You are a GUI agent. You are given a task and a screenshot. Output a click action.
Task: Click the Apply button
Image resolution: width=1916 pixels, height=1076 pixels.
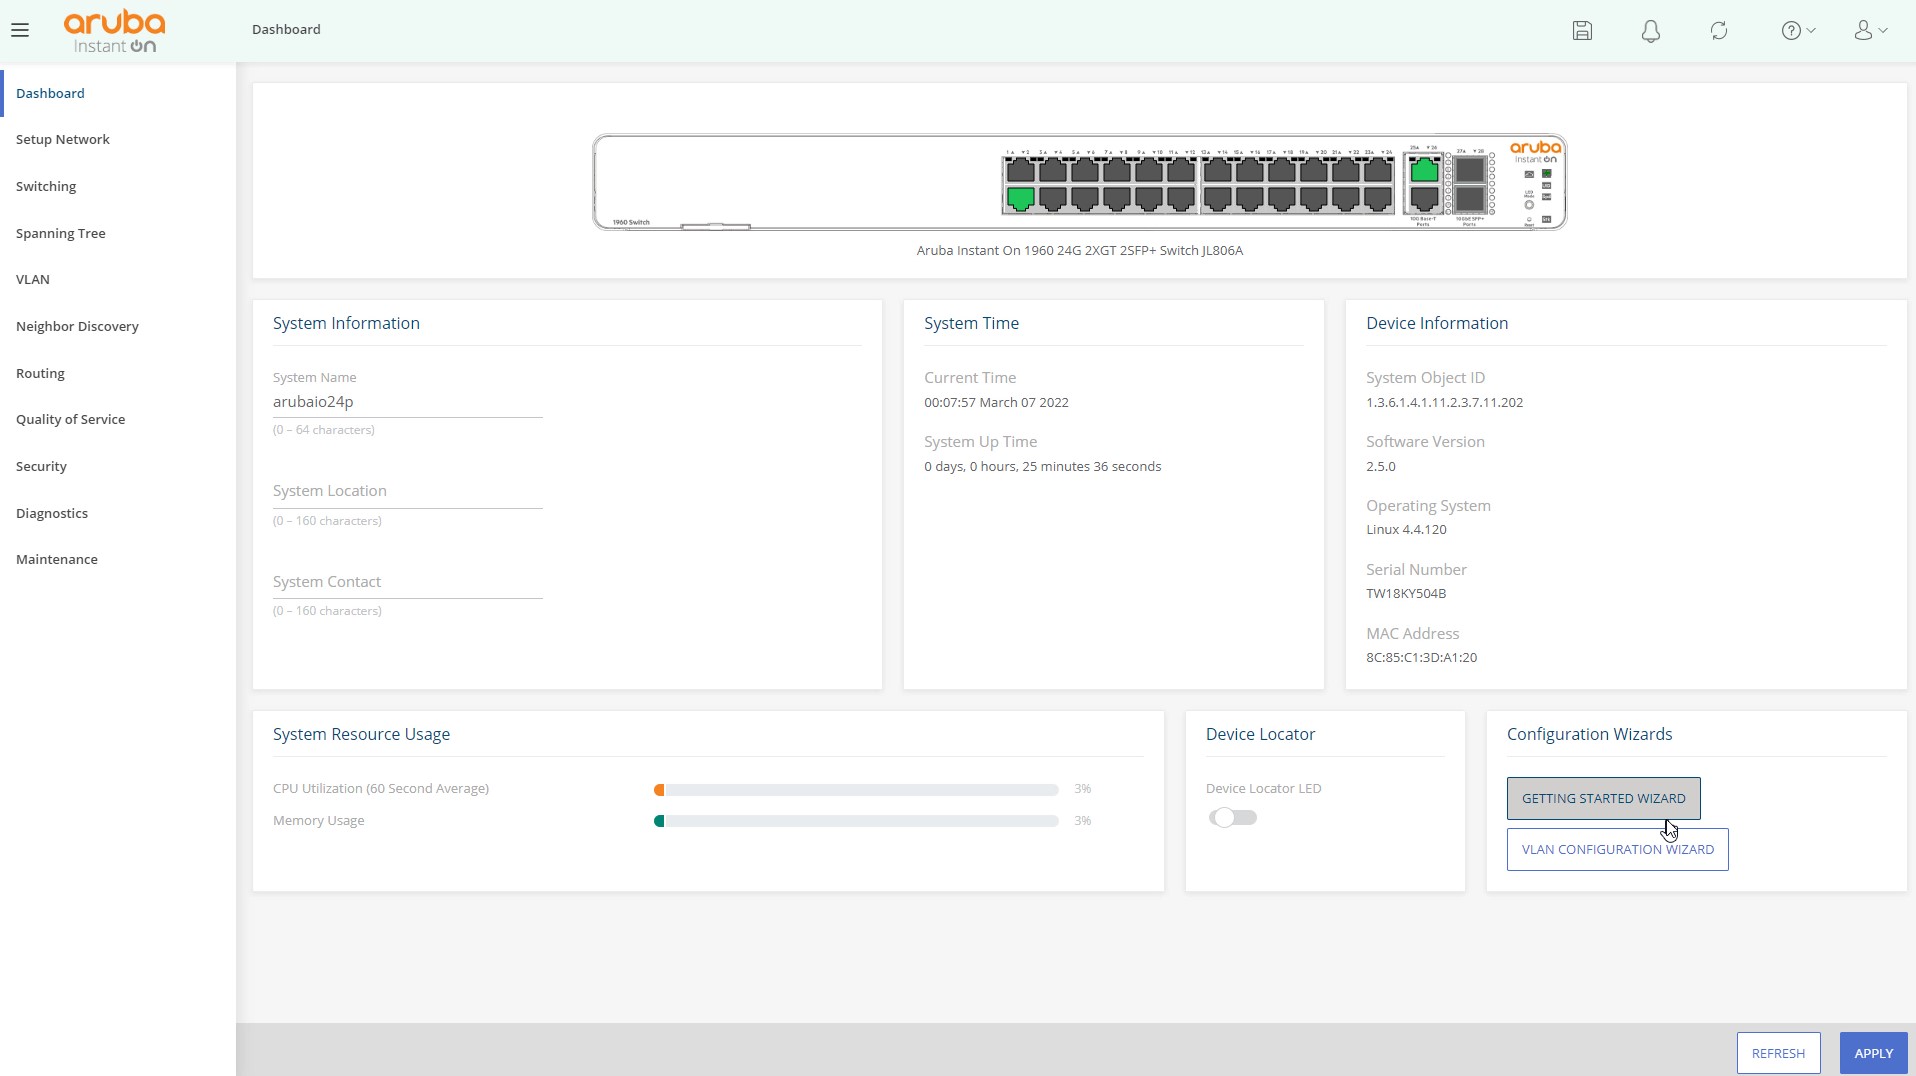tap(1873, 1053)
